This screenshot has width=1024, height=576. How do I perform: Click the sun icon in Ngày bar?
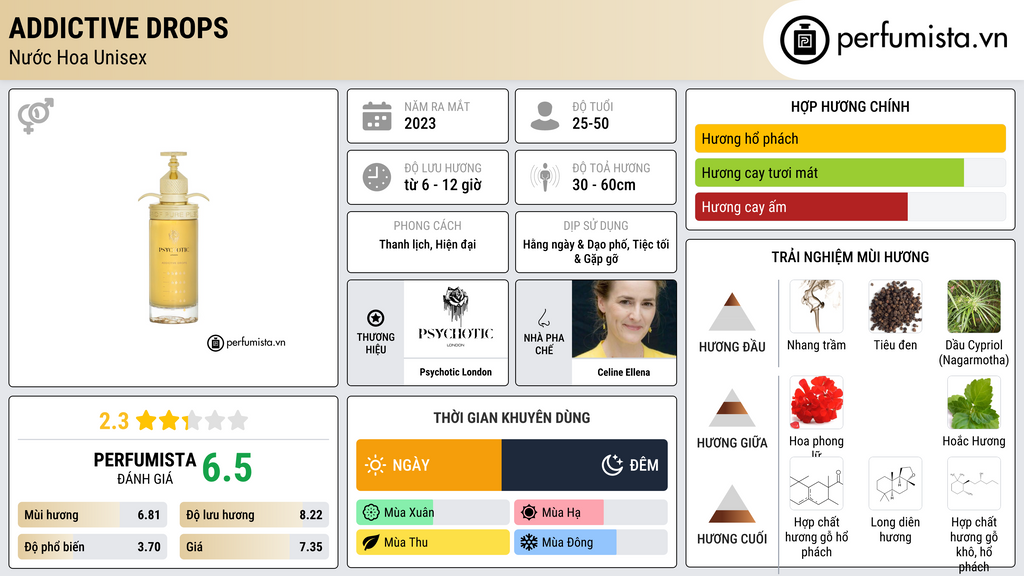[376, 465]
